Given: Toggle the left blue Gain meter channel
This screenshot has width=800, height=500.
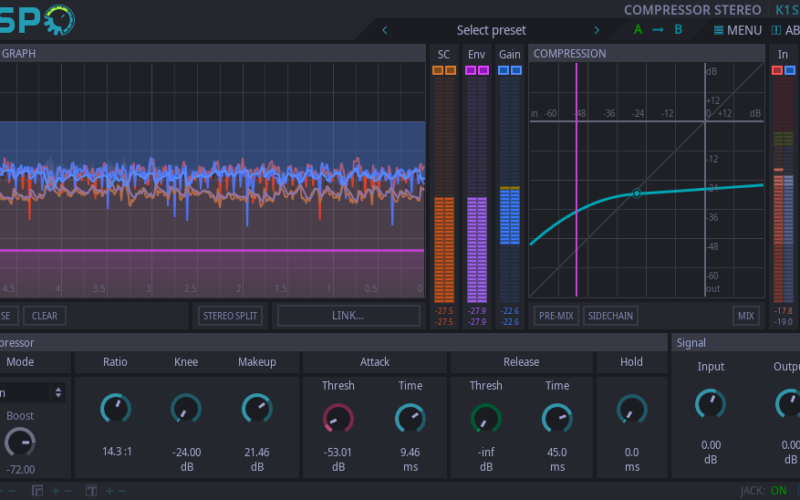Looking at the screenshot, I should [503, 71].
